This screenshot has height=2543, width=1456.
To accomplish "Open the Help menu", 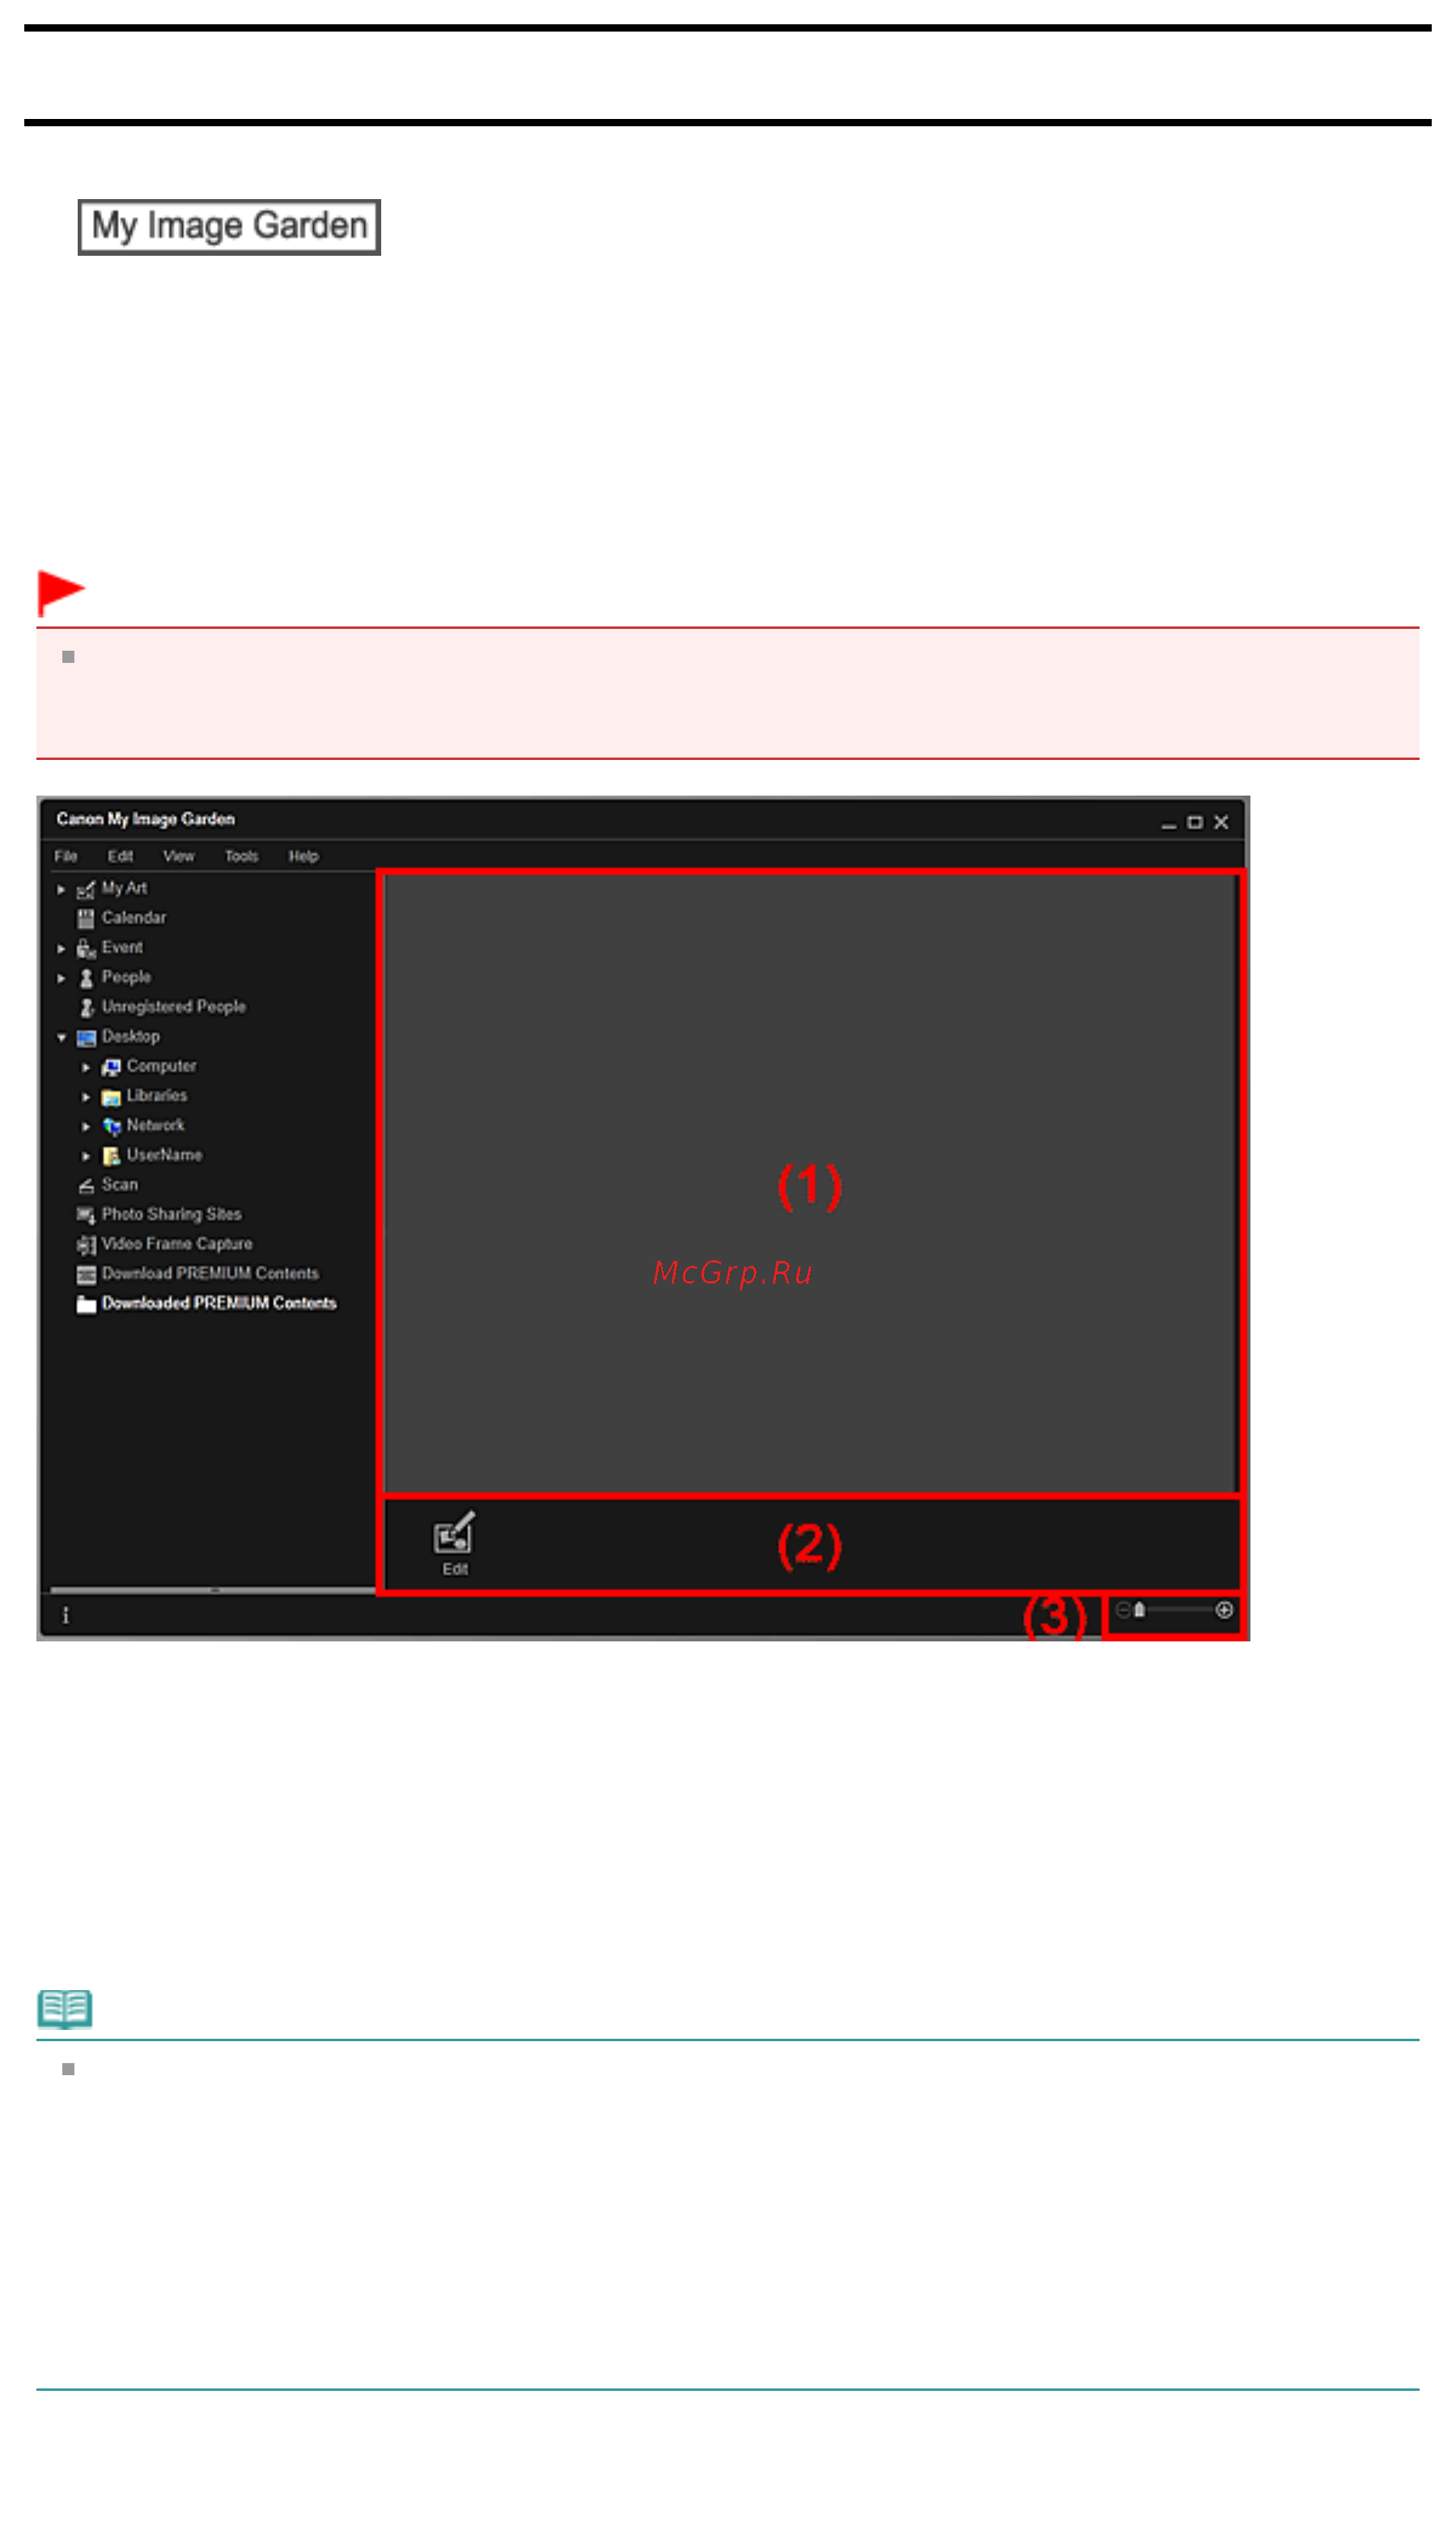I will [x=303, y=856].
